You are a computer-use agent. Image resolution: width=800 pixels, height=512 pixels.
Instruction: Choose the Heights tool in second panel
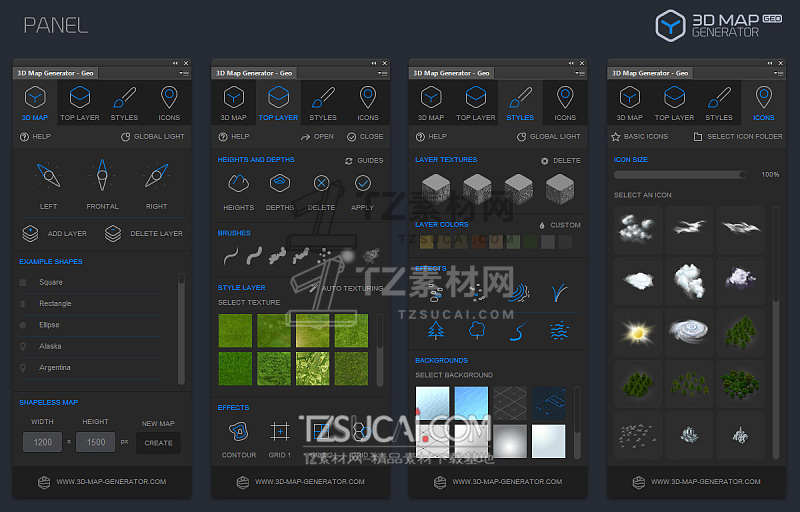pyautogui.click(x=238, y=183)
